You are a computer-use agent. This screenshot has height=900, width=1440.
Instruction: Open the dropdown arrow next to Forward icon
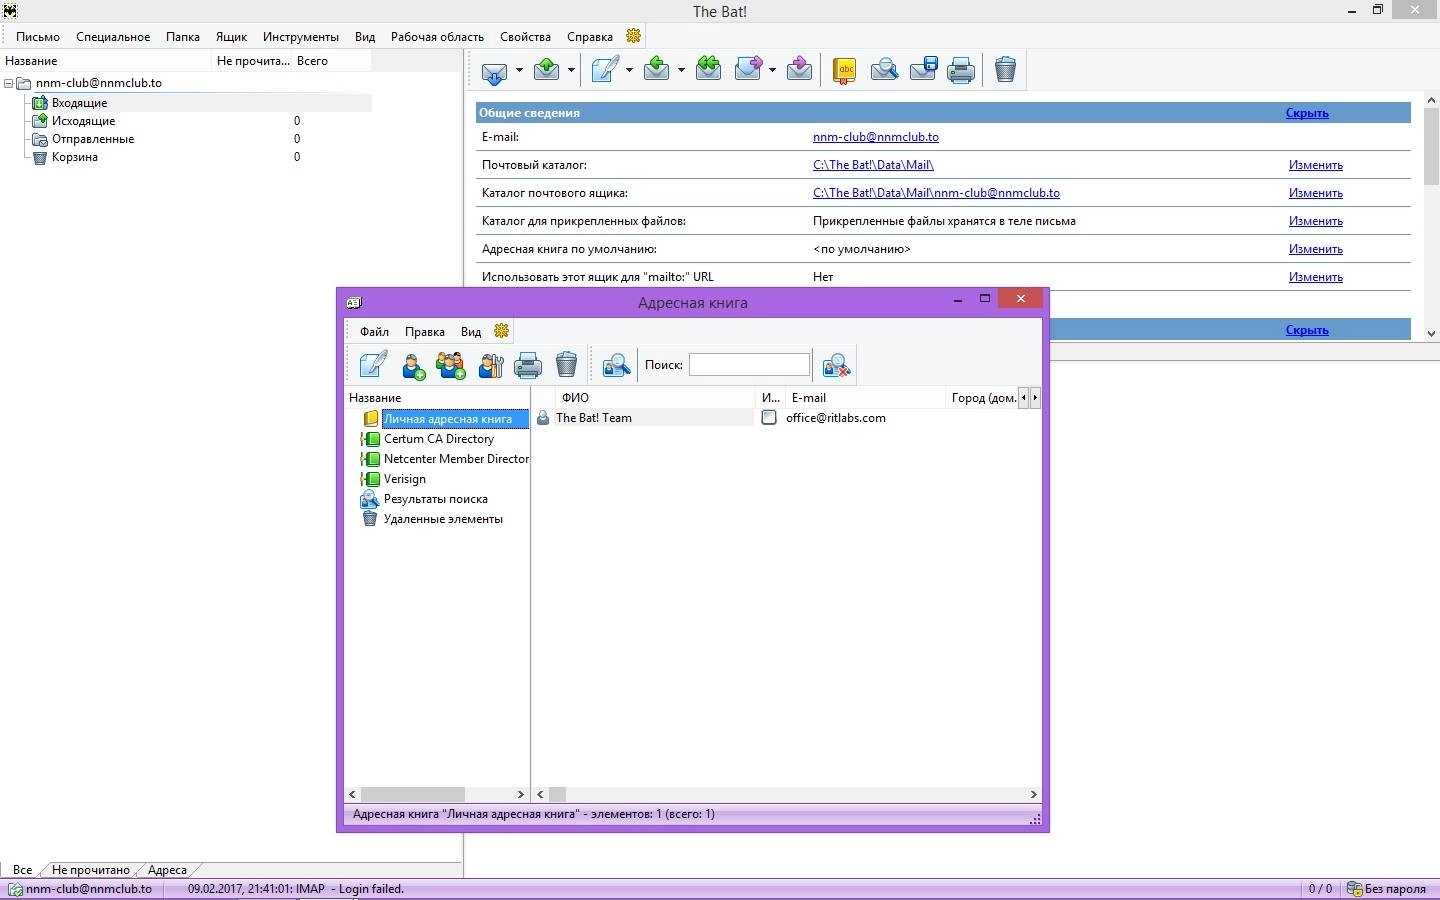772,70
